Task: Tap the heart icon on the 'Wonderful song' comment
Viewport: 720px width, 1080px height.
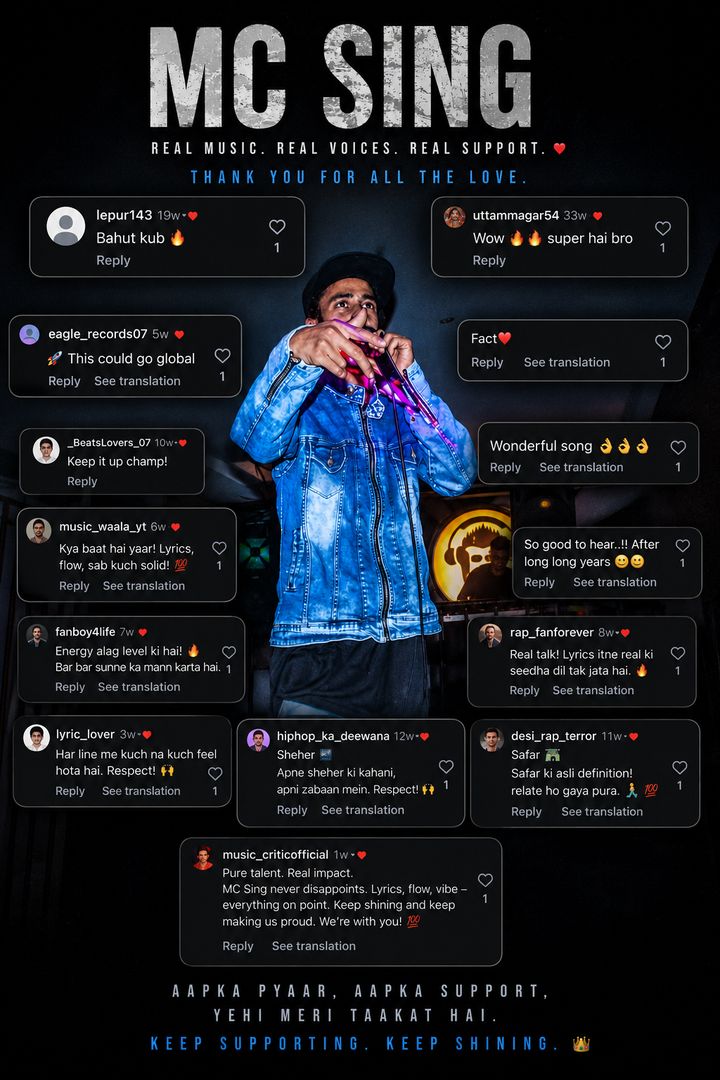Action: 678,447
